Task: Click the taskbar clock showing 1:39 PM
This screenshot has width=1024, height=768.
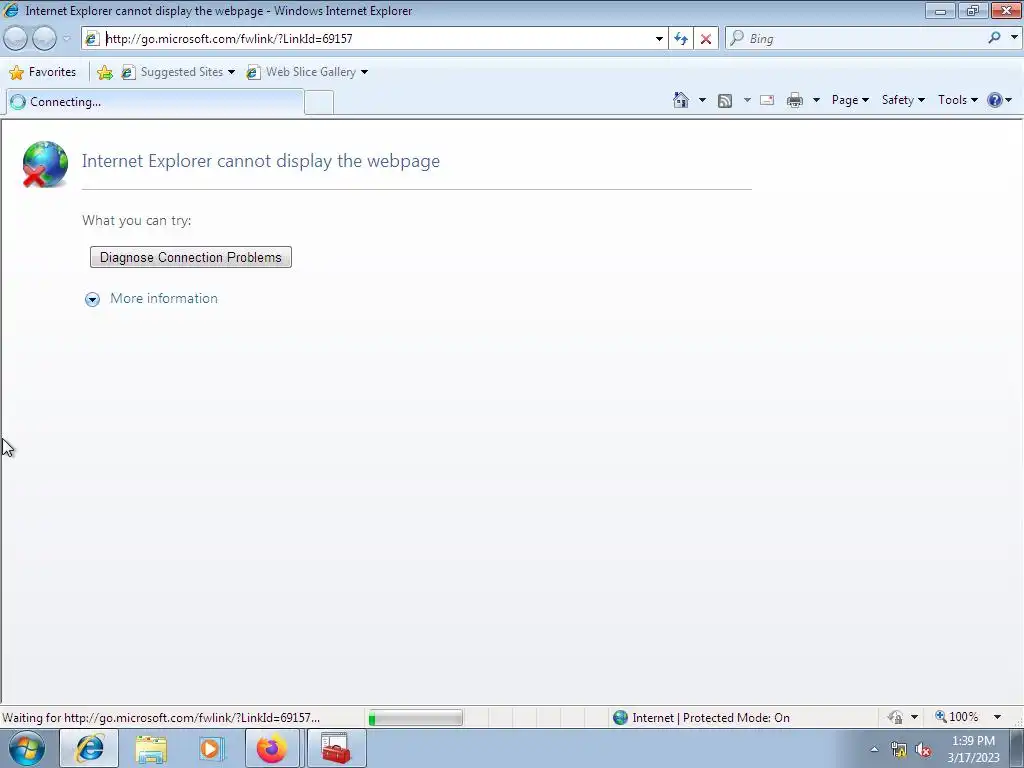Action: (973, 749)
